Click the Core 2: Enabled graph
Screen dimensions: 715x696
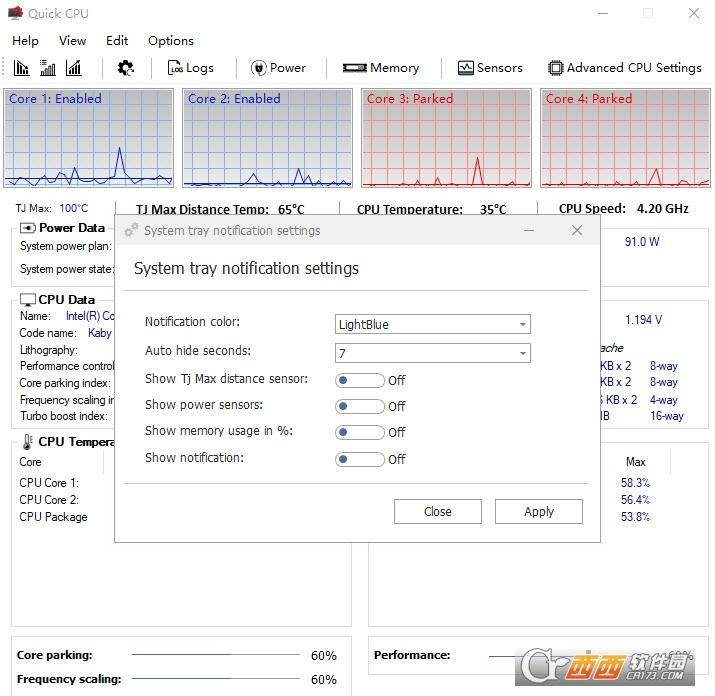click(x=267, y=138)
